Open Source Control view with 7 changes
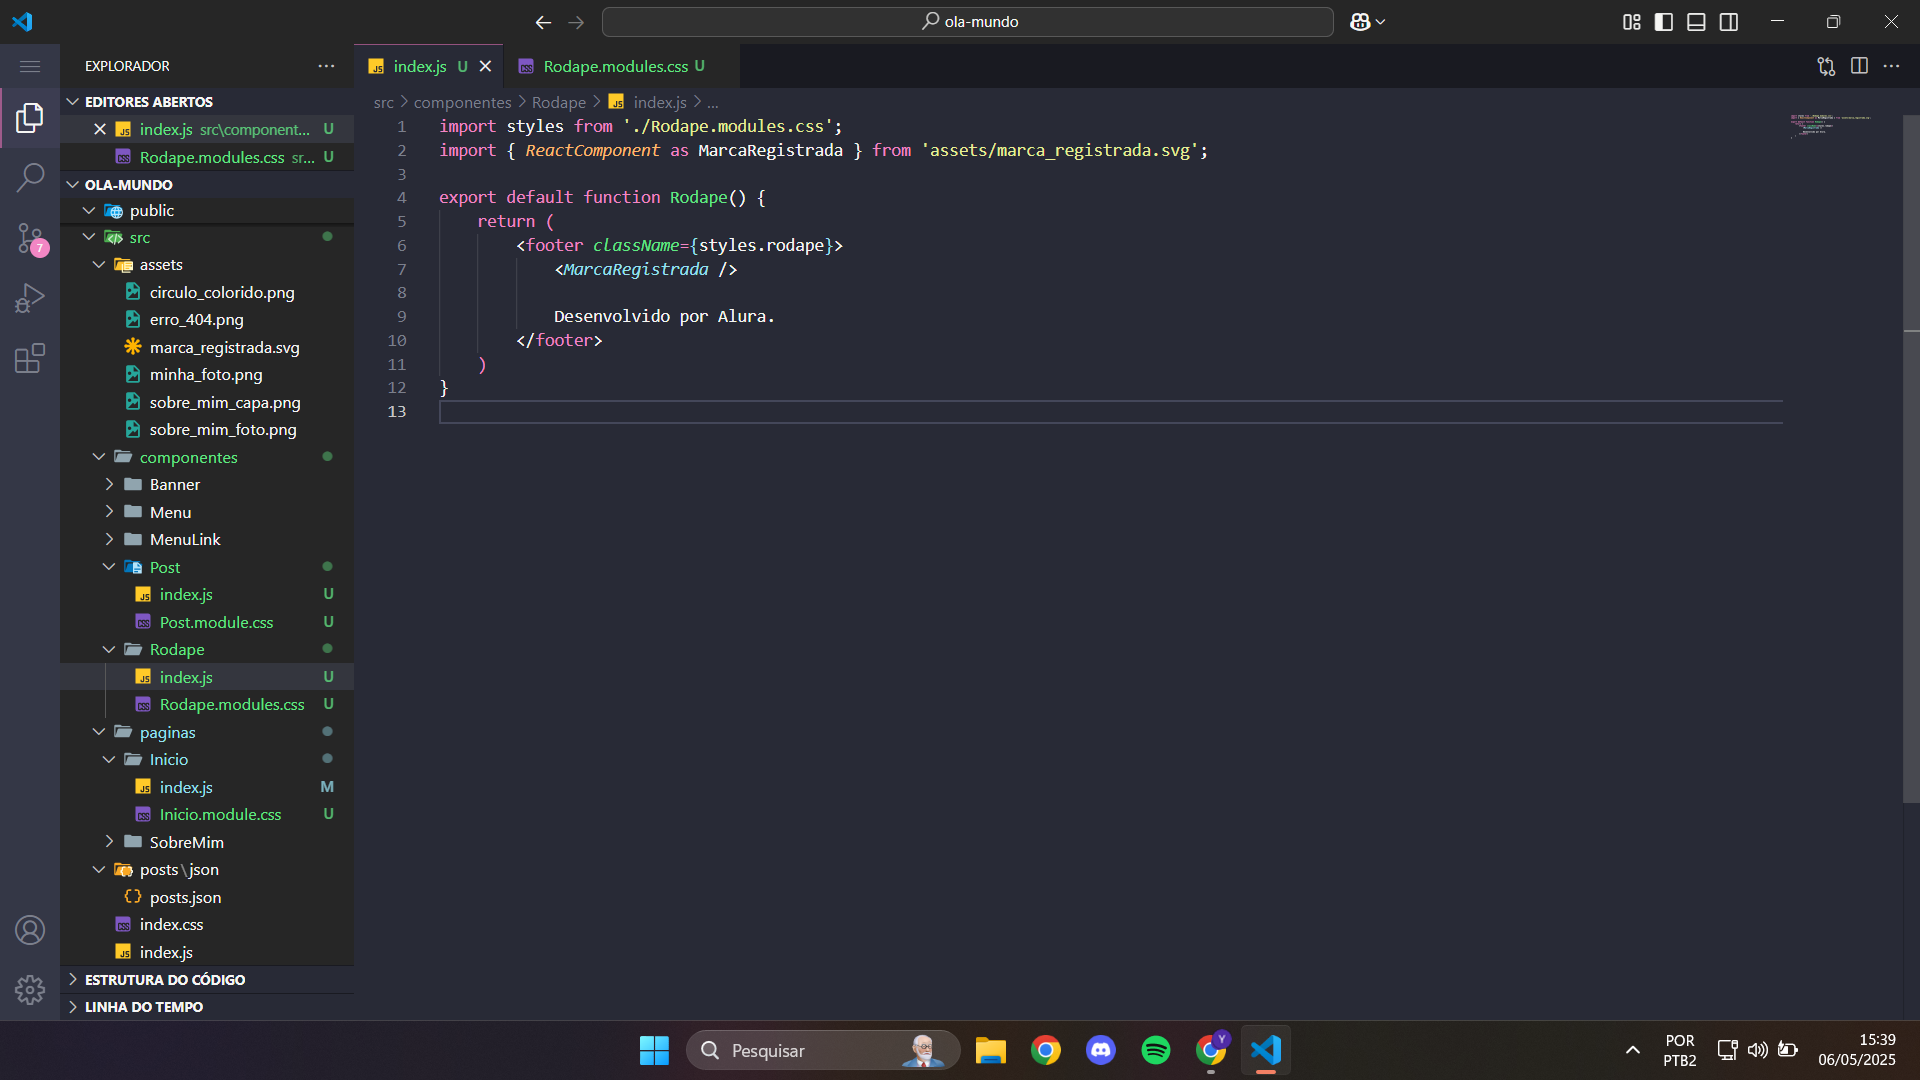The height and width of the screenshot is (1080, 1920). click(30, 238)
